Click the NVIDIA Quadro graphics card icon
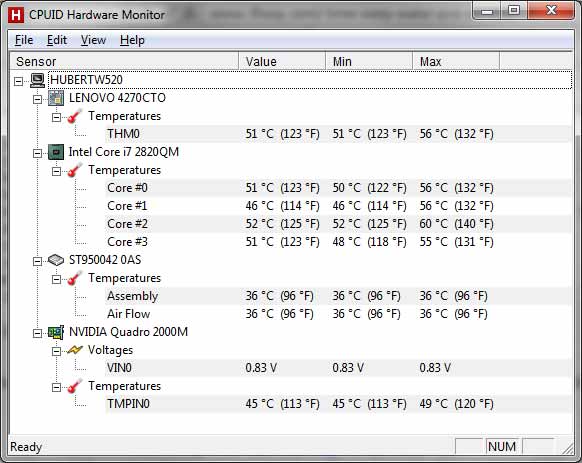 coord(56,332)
